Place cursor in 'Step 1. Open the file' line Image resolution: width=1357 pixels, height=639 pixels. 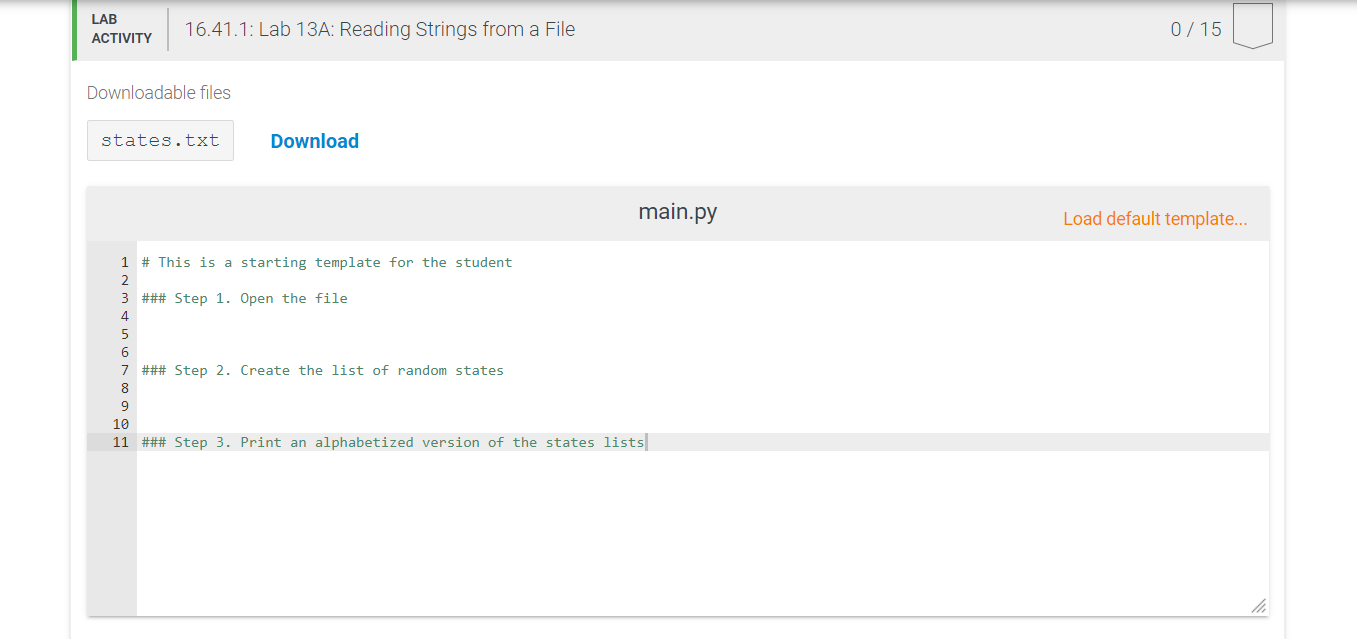tap(245, 298)
